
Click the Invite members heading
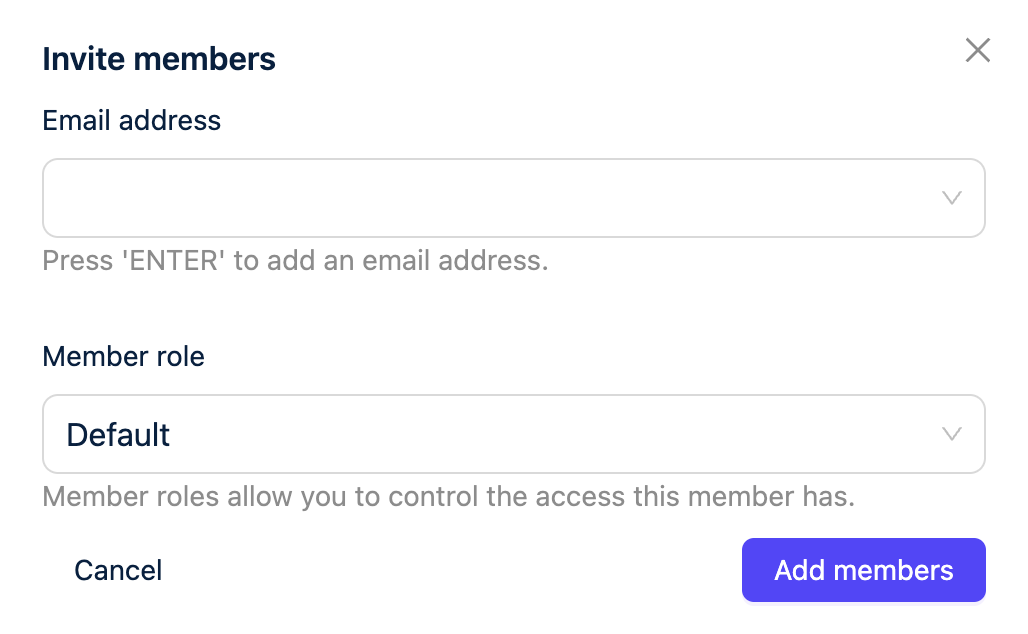pos(159,59)
